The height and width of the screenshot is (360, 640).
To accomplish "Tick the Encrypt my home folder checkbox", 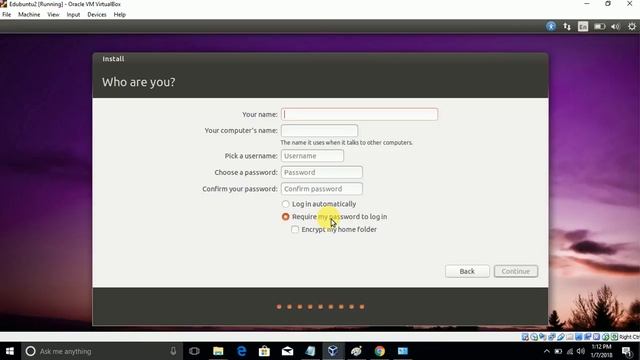I will click(x=295, y=229).
